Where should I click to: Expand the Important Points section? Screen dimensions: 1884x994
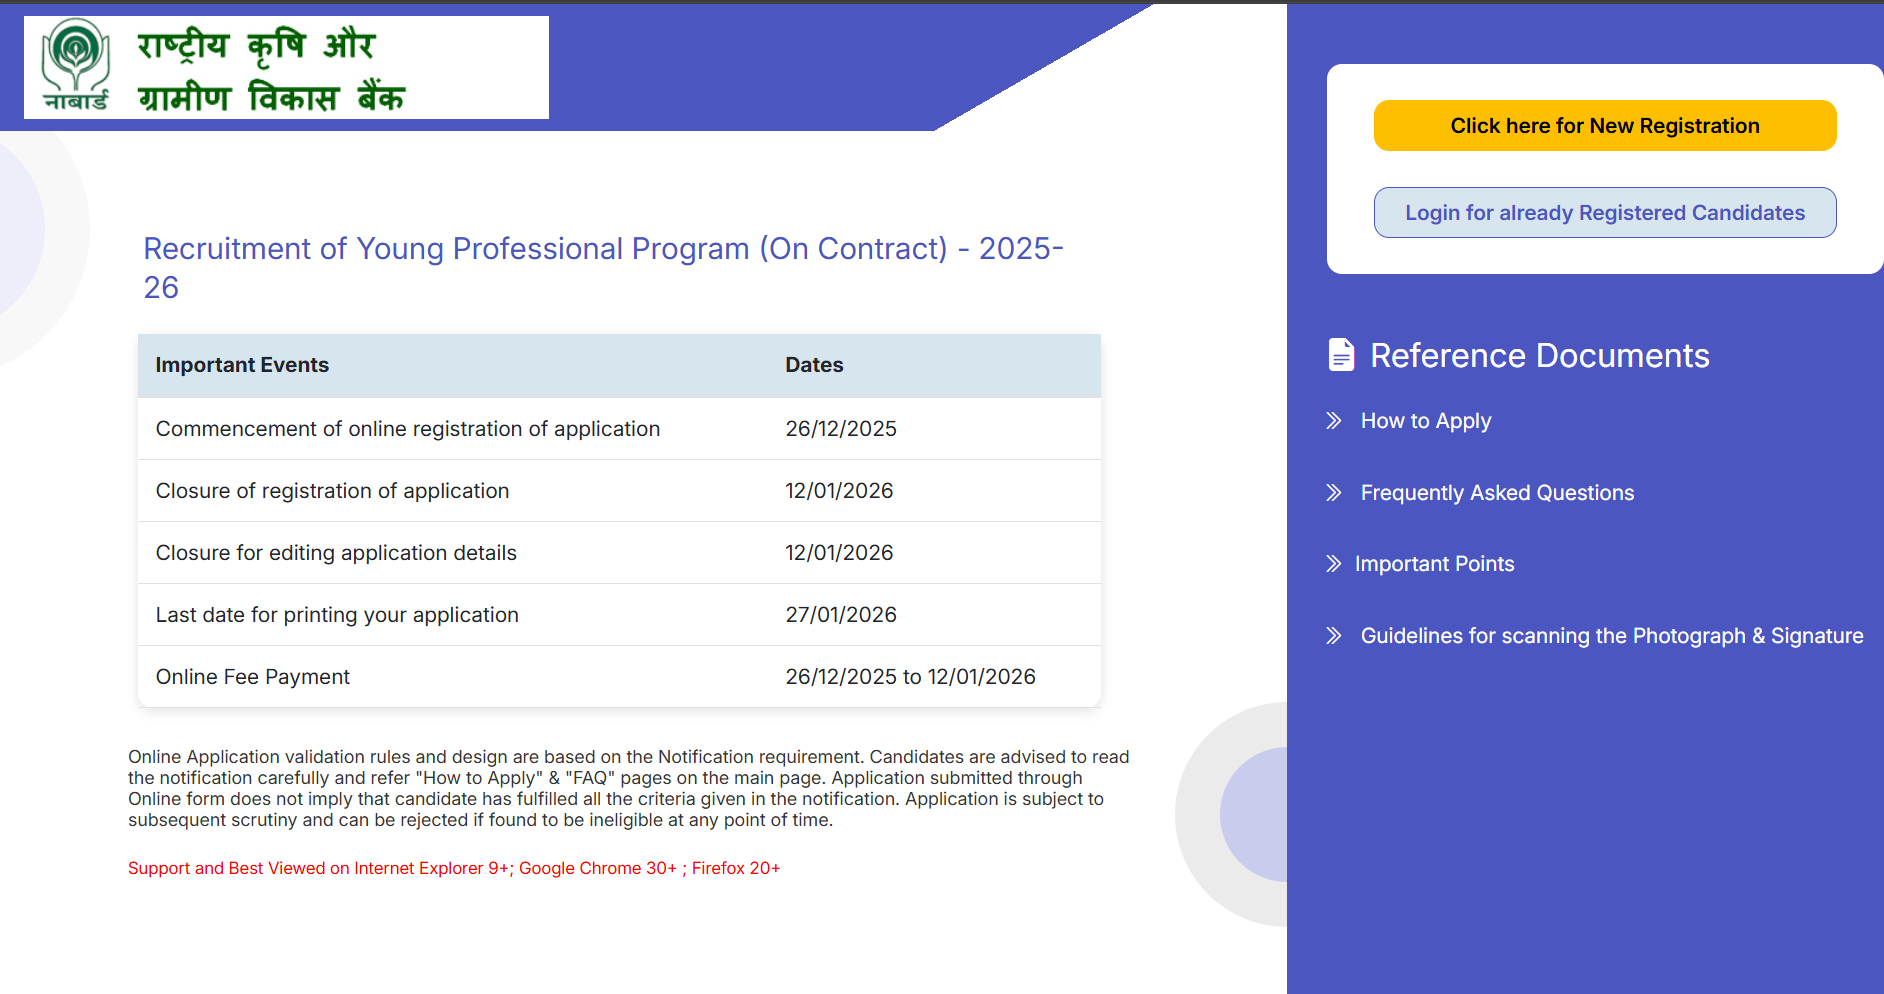(1434, 564)
